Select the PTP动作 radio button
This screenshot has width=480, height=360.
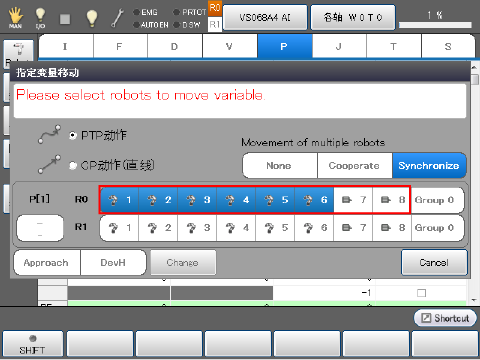(x=73, y=136)
